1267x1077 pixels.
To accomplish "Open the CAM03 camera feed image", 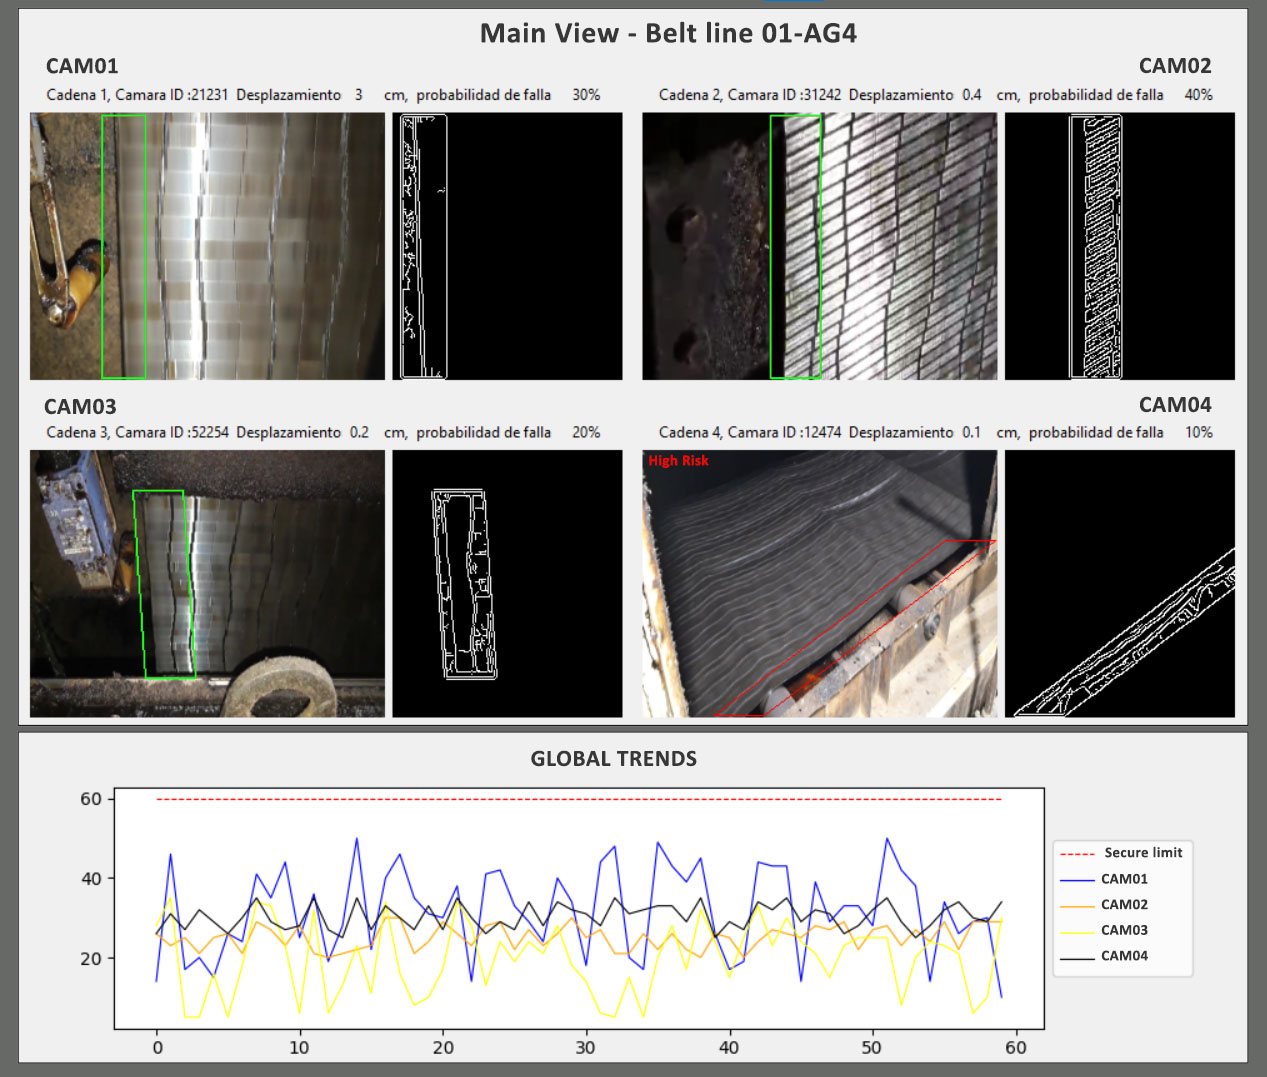I will pos(207,583).
